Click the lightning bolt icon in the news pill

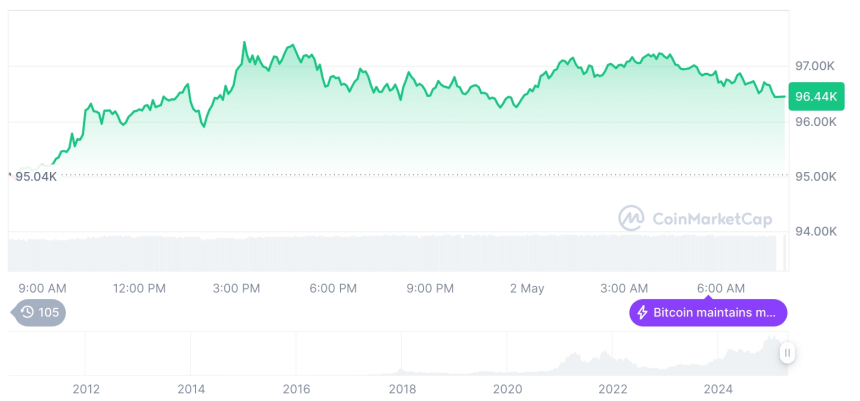coord(642,313)
